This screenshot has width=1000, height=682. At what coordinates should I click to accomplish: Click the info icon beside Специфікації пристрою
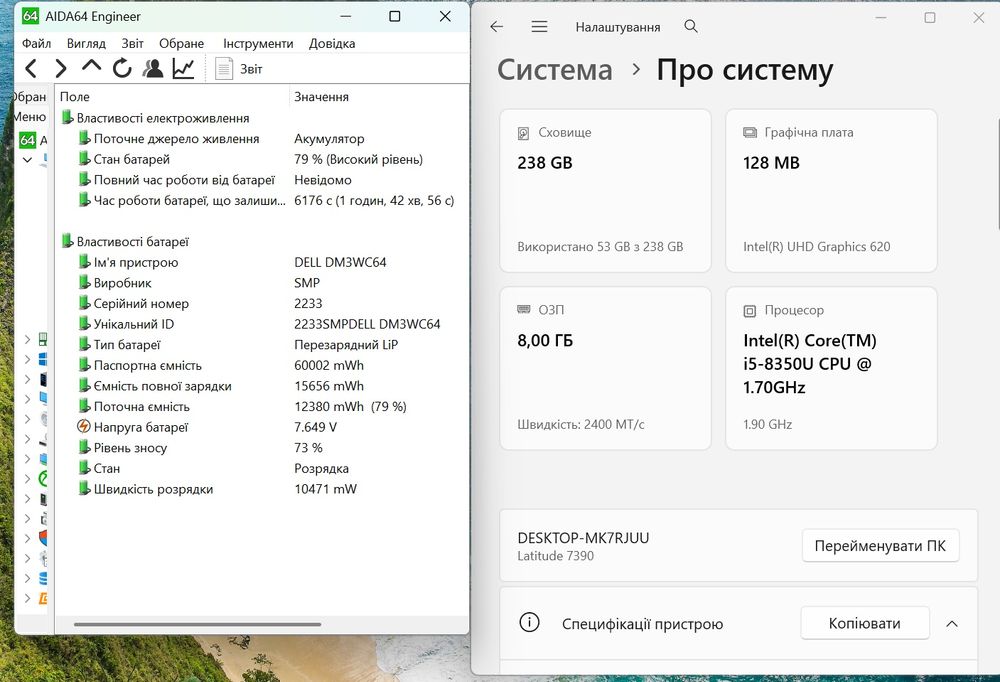coord(529,622)
